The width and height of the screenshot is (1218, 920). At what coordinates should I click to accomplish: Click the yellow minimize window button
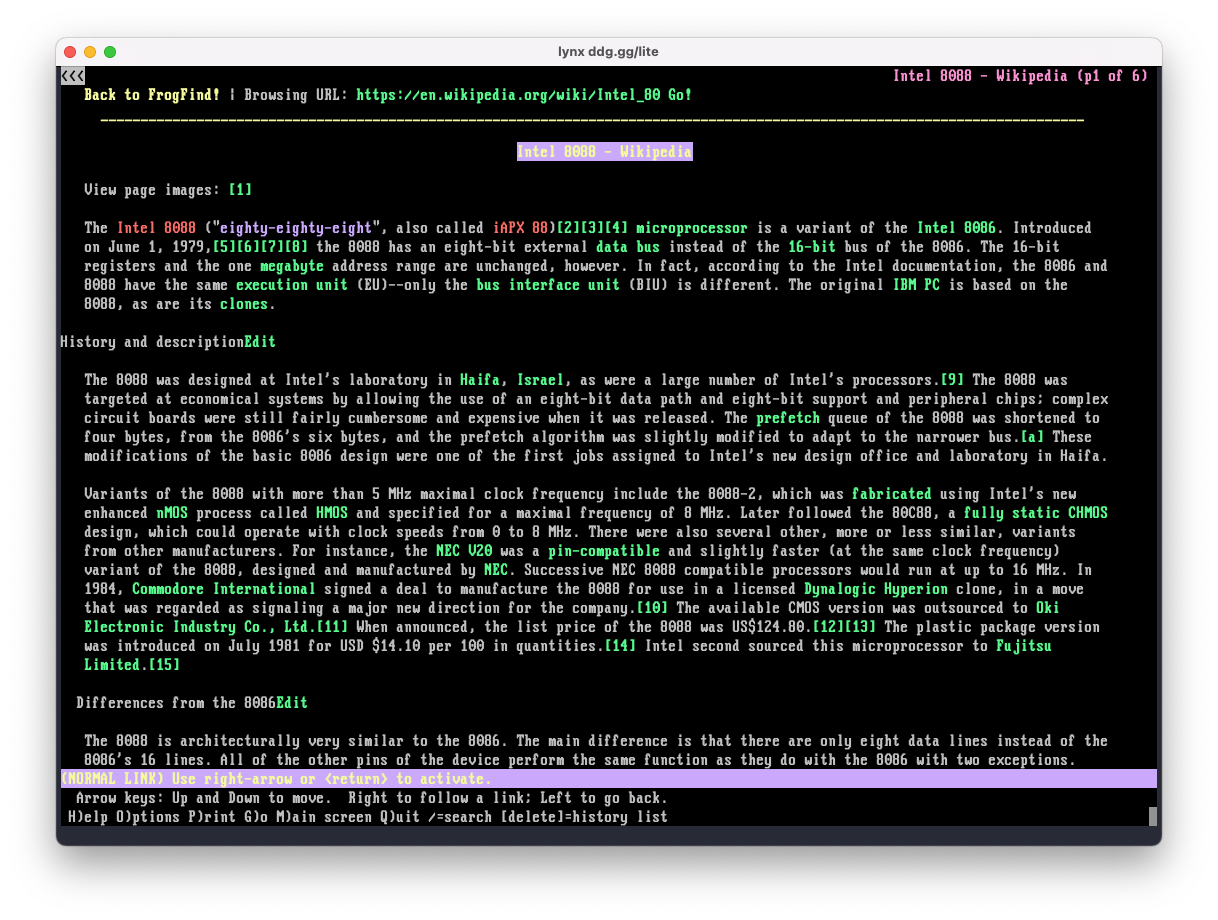click(90, 52)
